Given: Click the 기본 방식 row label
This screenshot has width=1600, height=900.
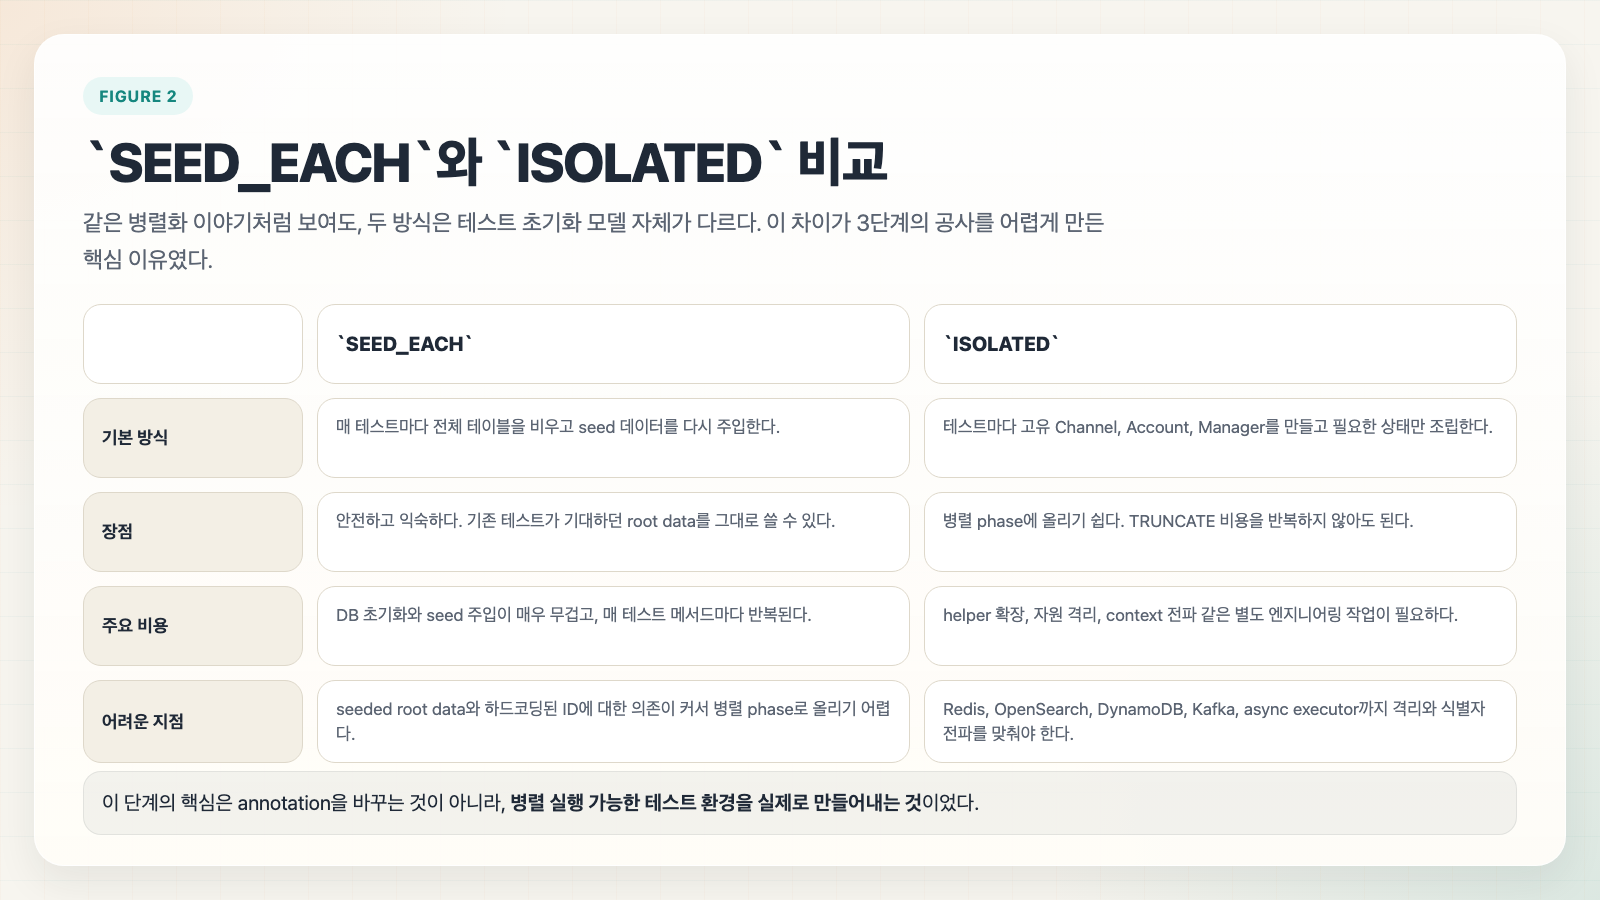Looking at the screenshot, I should (x=193, y=438).
